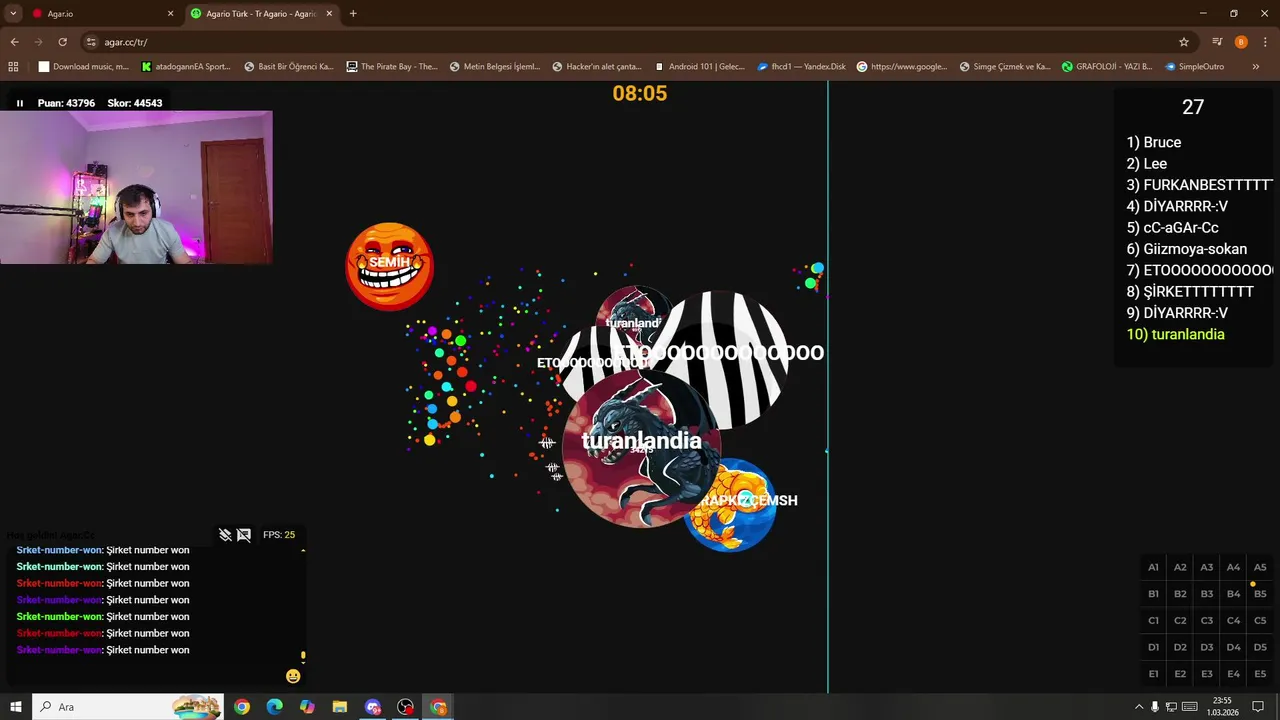Open the Basit Bir Öğrenci bookmark
The image size is (1280, 720).
(289, 67)
